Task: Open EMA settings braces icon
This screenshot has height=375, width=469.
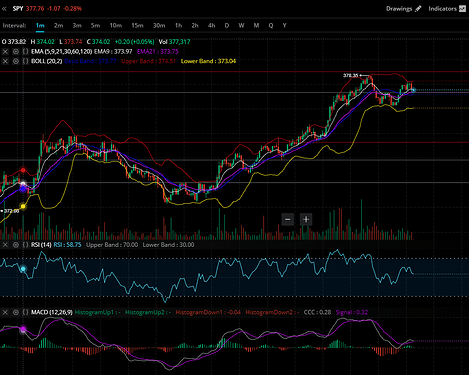Action: [25, 52]
